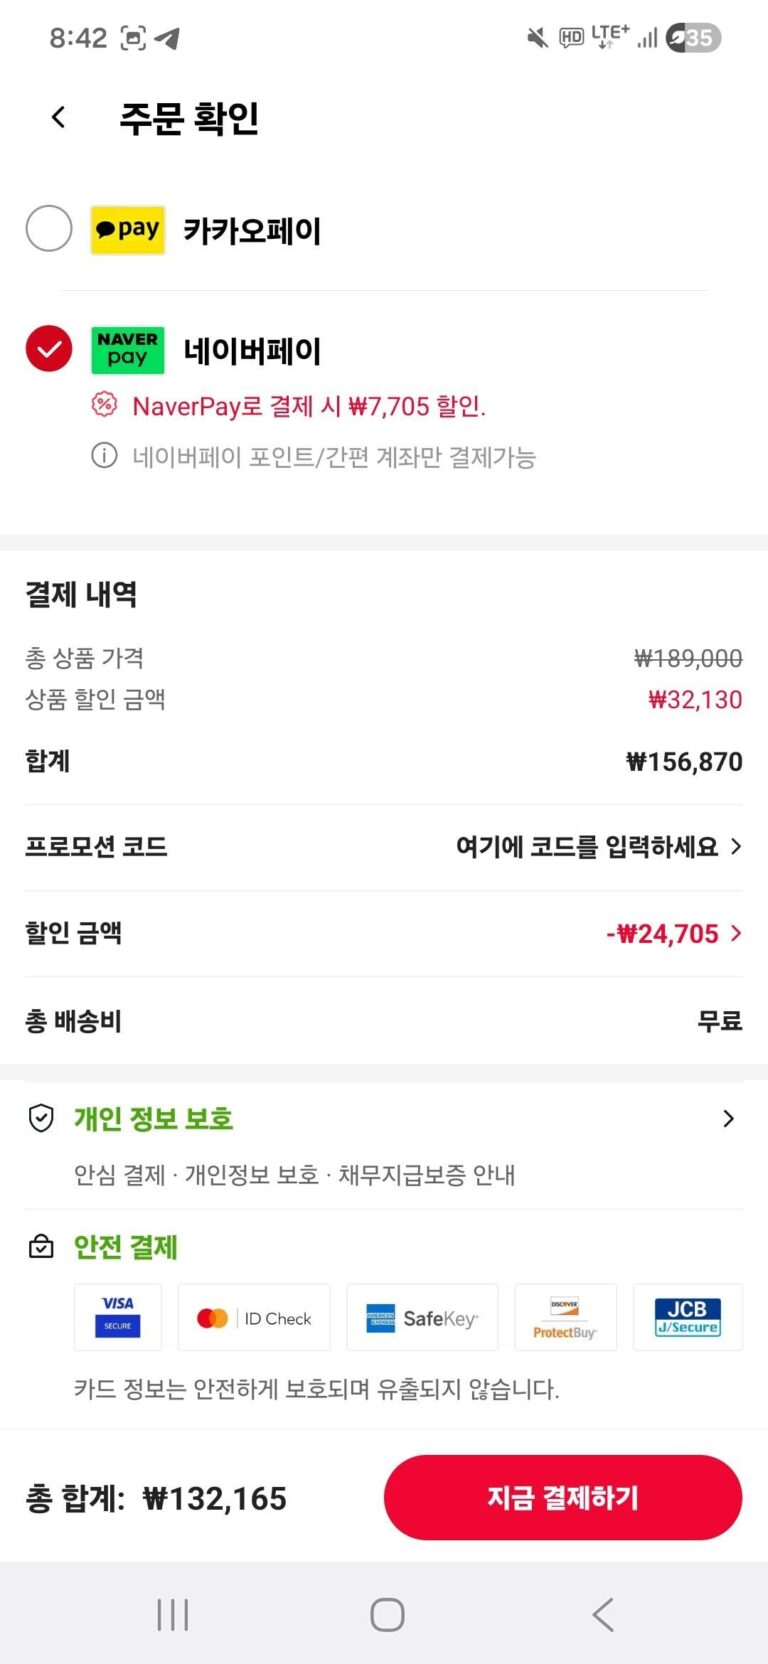This screenshot has height=1664, width=768.
Task: Tap the info icon beside 네이버페이 포인트 notice
Action: click(x=104, y=456)
